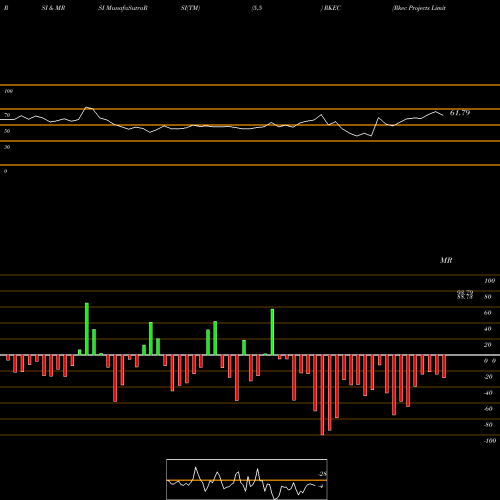
Task: Click the Bkec Projects Limit title text
Action: 419,8
